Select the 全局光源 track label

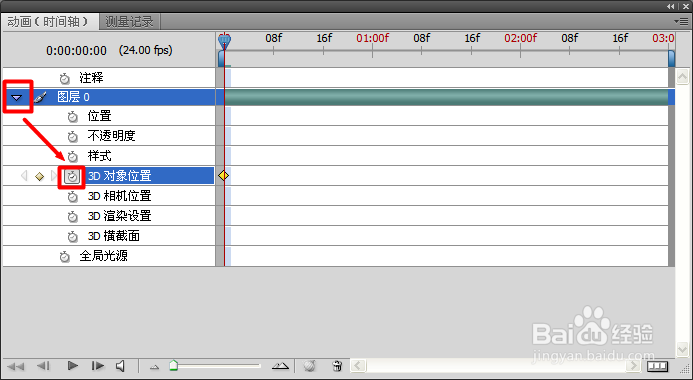click(103, 256)
